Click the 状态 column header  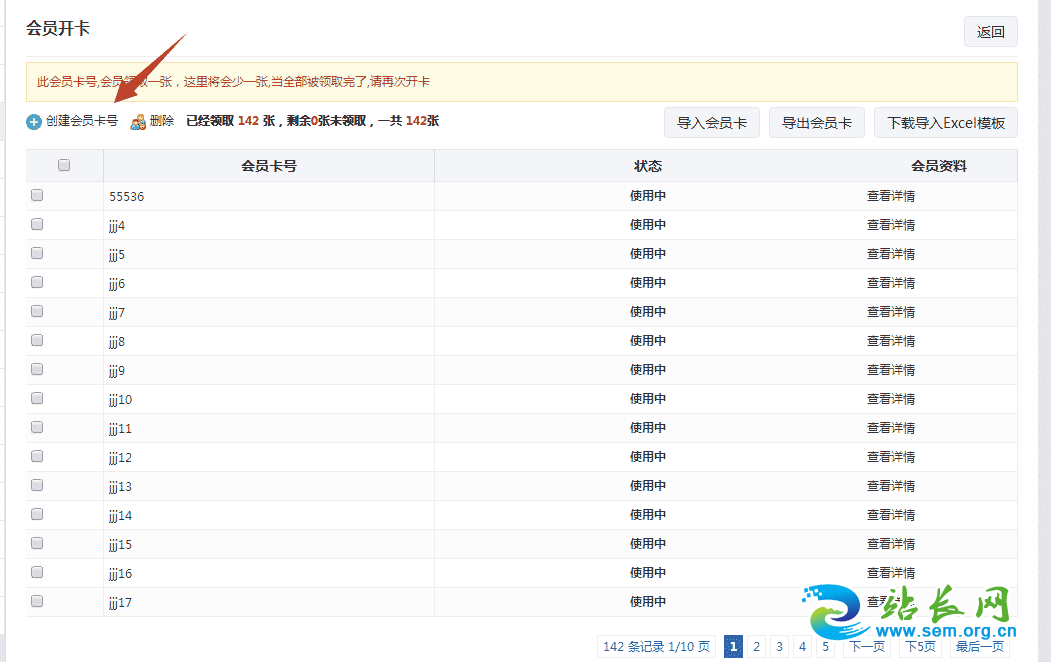click(x=648, y=166)
